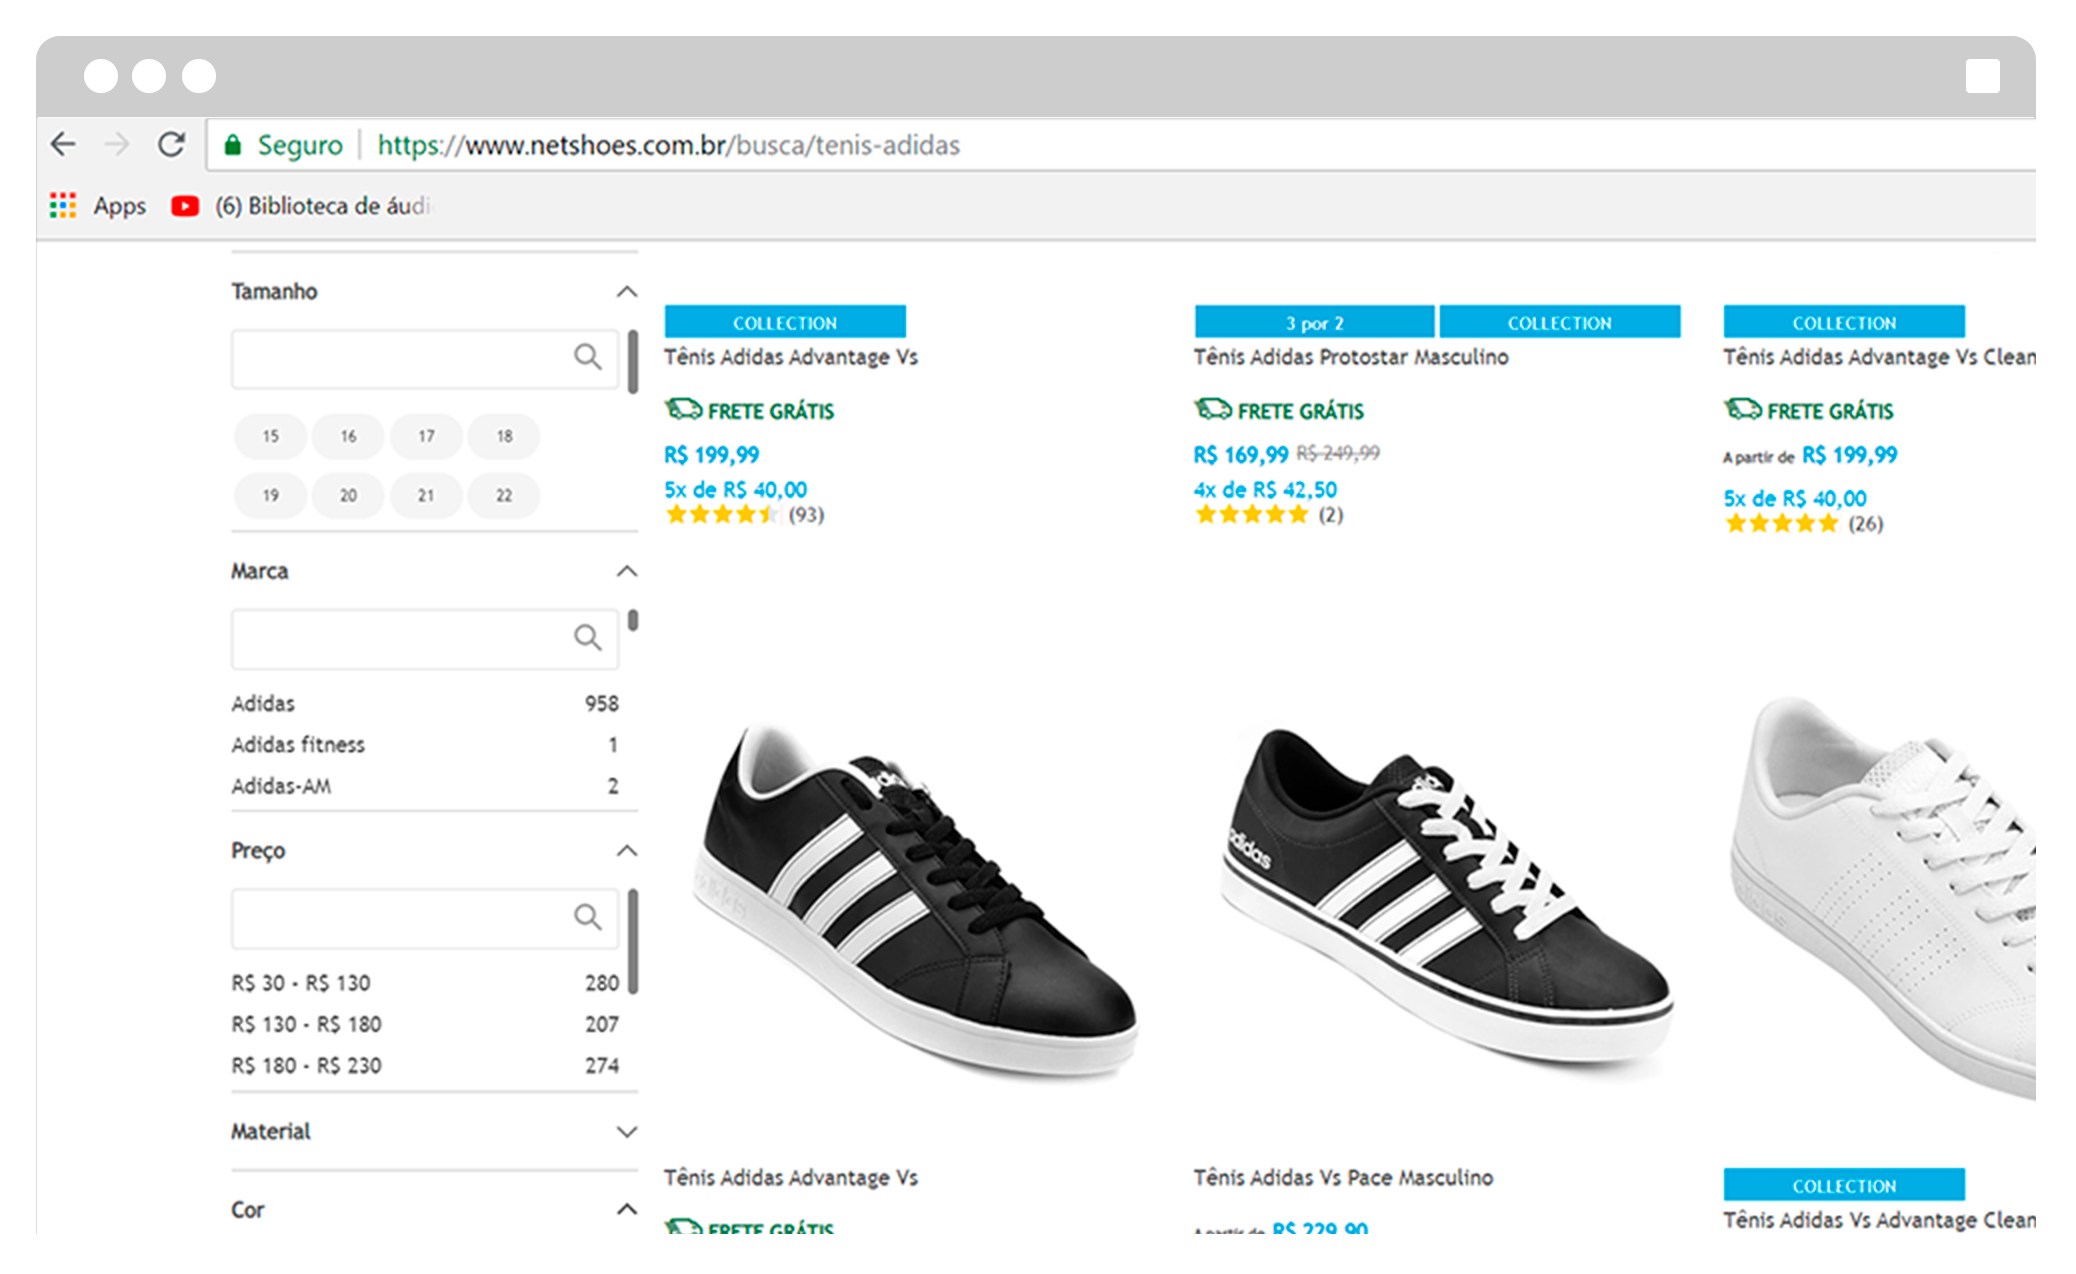Filter by Adidas brand
Image resolution: width=2076 pixels, height=1274 pixels.
click(x=425, y=704)
